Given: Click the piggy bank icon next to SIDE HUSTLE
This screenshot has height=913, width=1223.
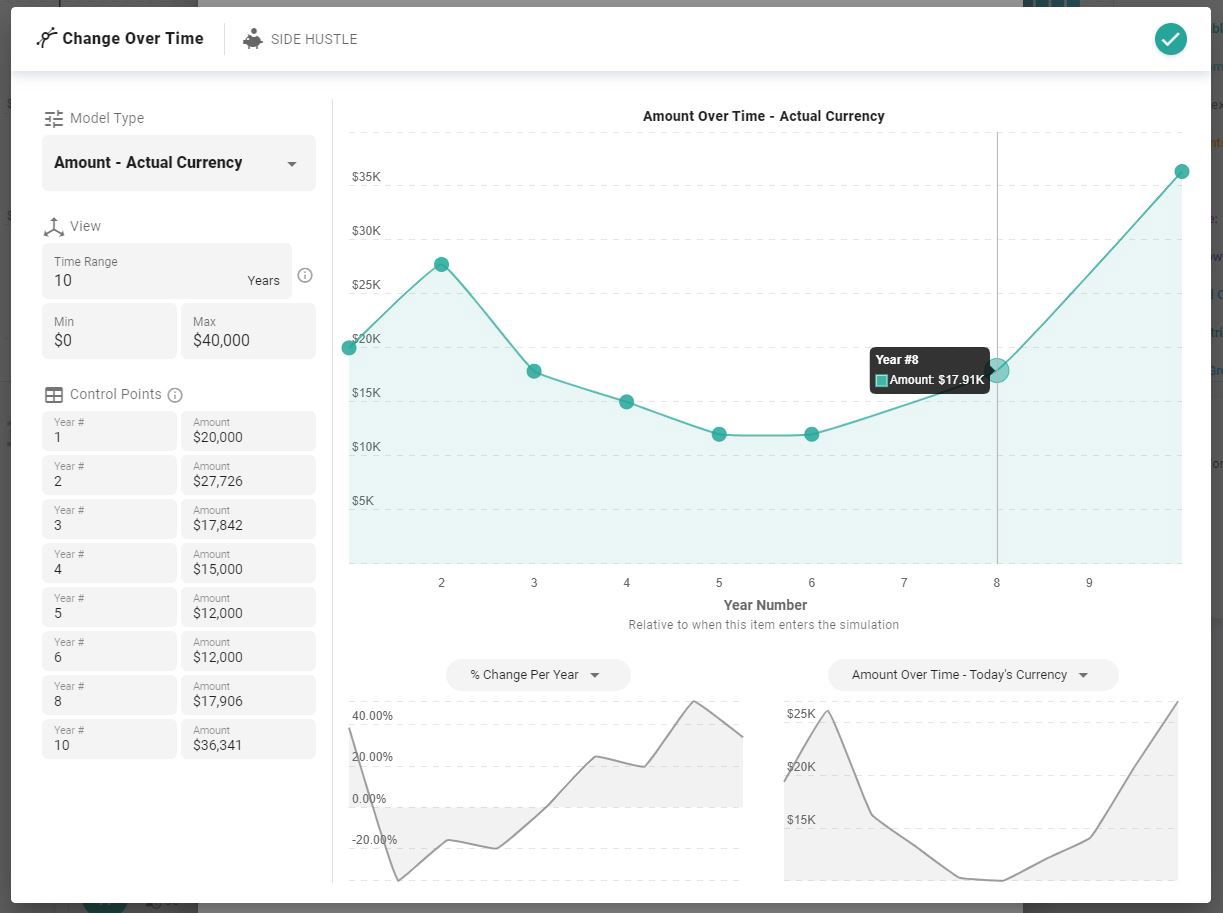Looking at the screenshot, I should [253, 39].
